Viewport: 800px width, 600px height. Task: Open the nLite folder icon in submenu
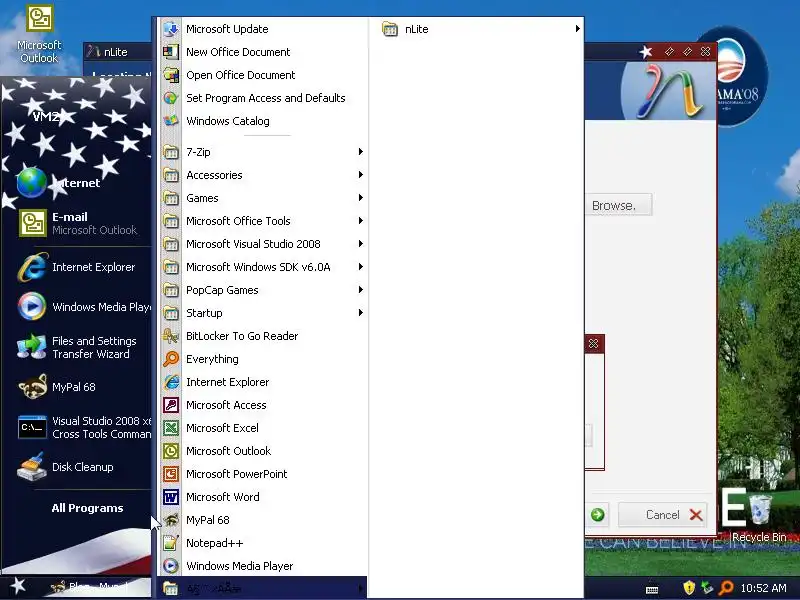[x=390, y=29]
